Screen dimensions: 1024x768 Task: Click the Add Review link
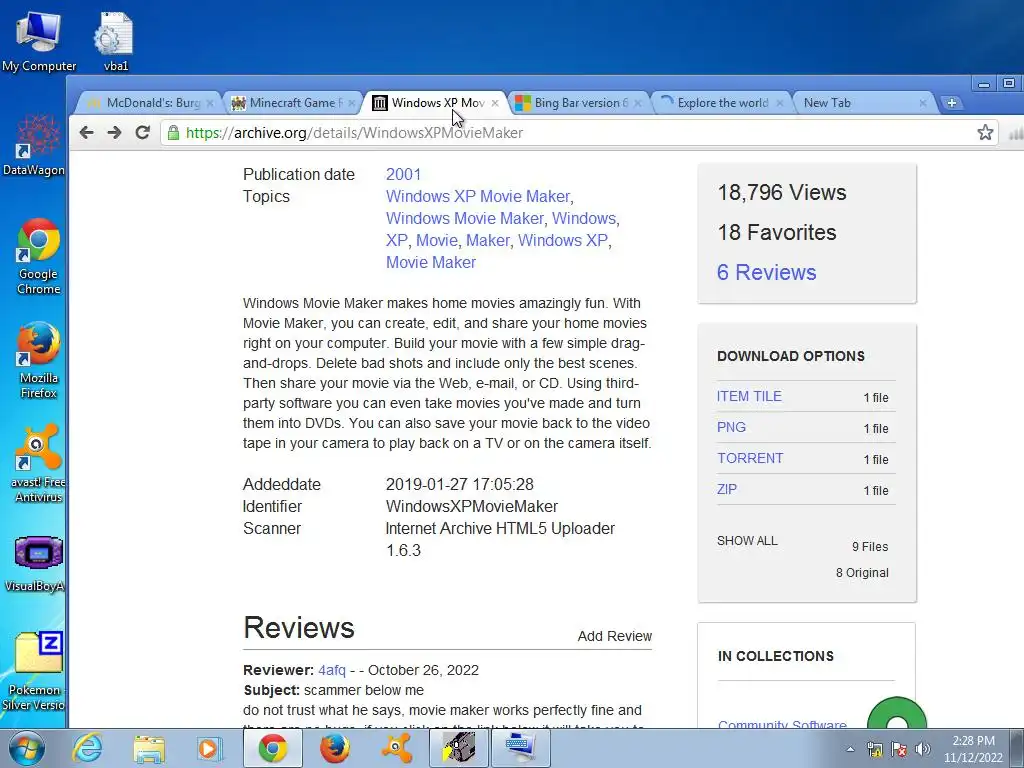coord(615,636)
